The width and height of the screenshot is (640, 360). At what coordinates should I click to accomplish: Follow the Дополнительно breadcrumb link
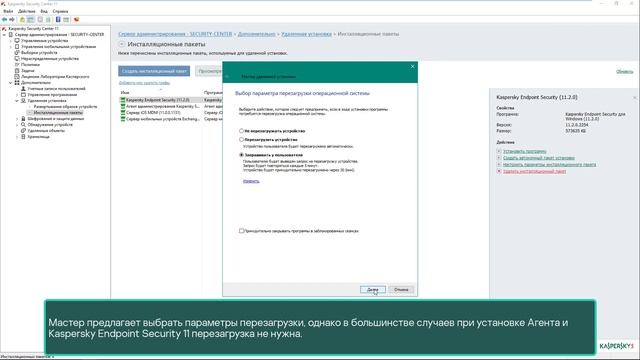click(x=257, y=34)
